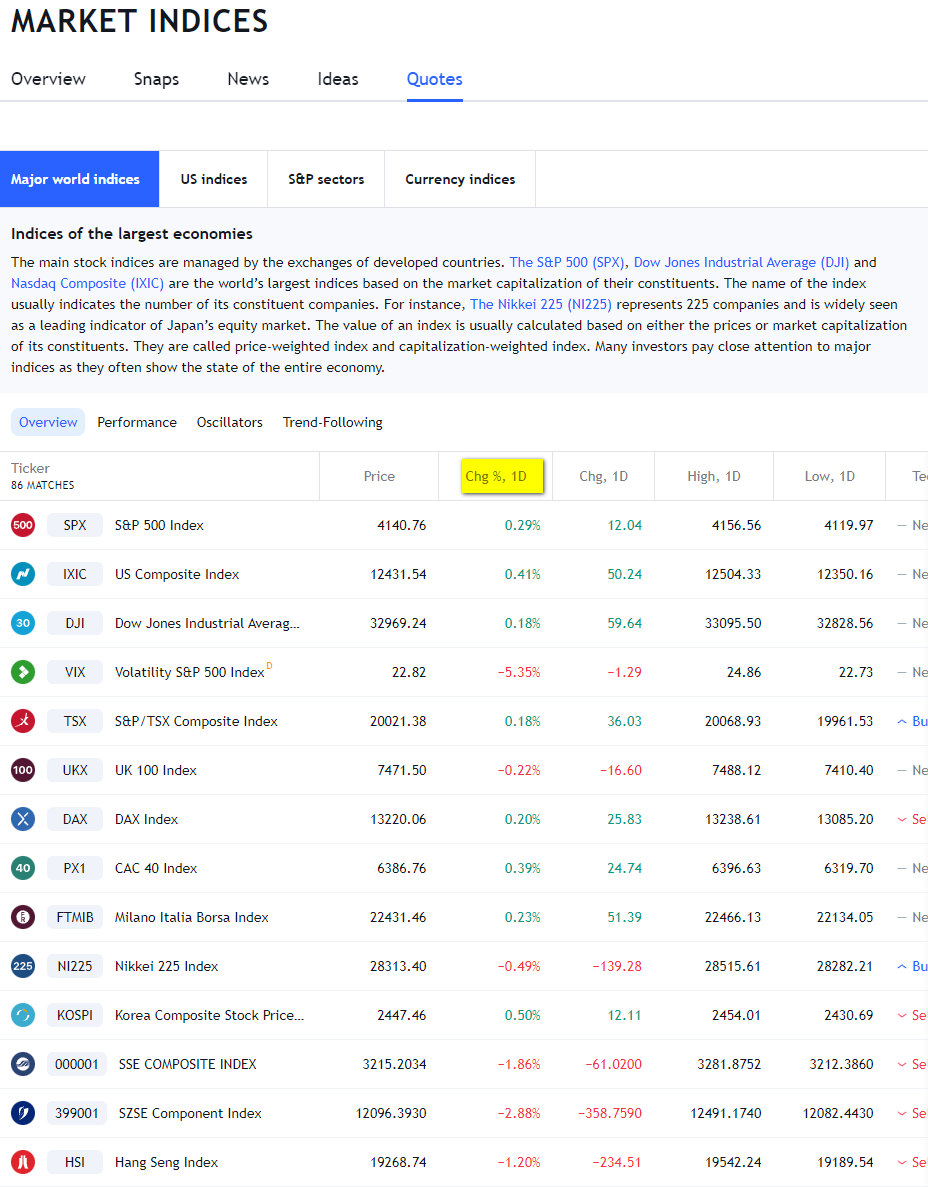Sort by Chg, 1D column header
This screenshot has height=1187, width=928.
(603, 476)
